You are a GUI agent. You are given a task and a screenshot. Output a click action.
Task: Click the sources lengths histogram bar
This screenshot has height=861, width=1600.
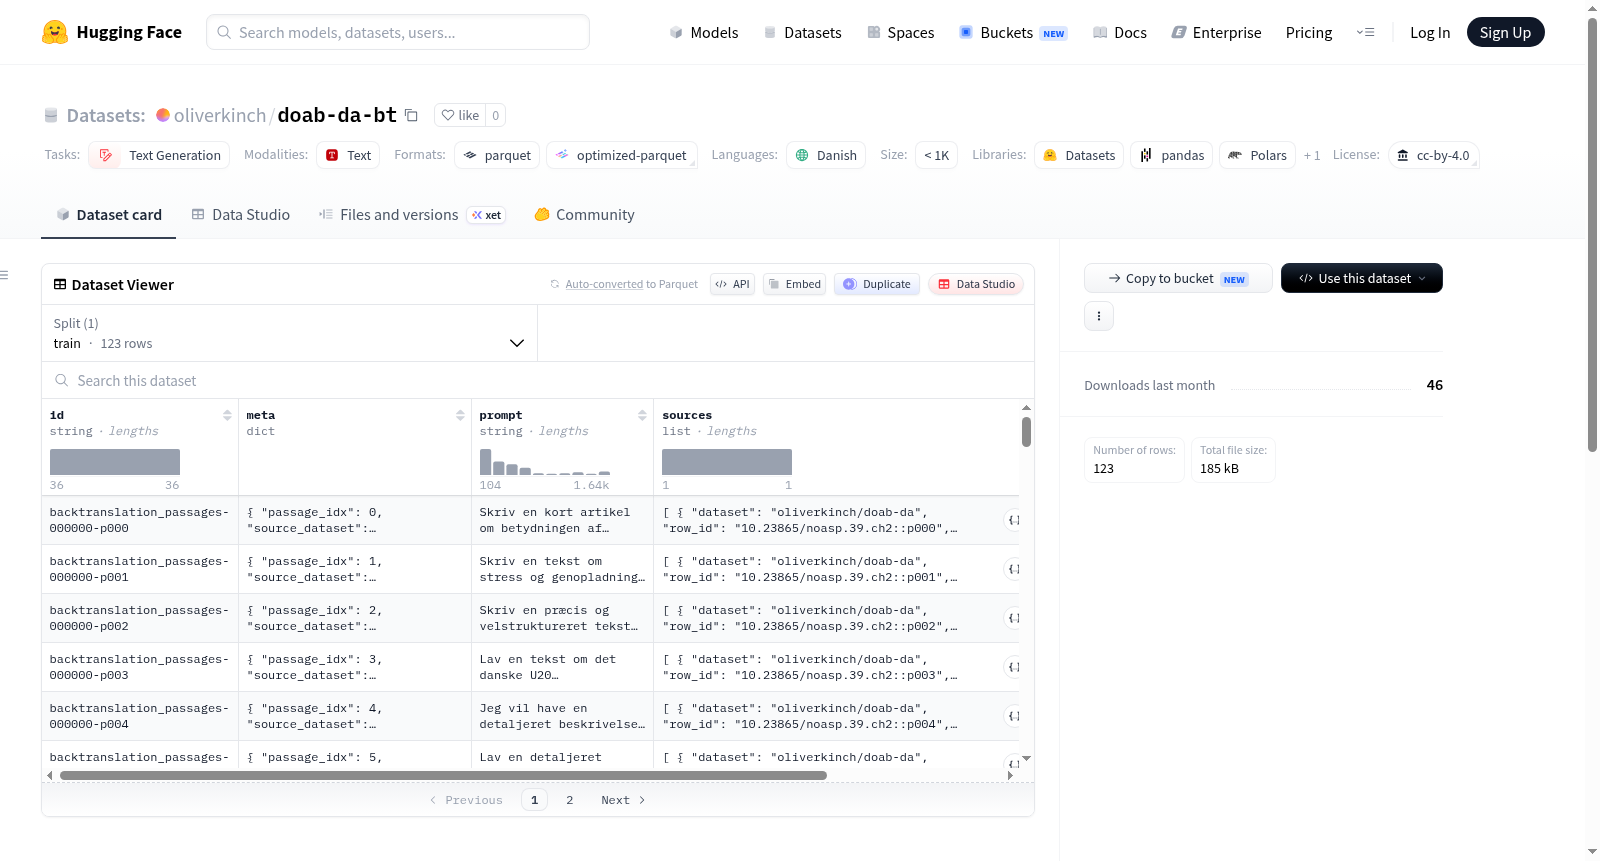pos(727,462)
